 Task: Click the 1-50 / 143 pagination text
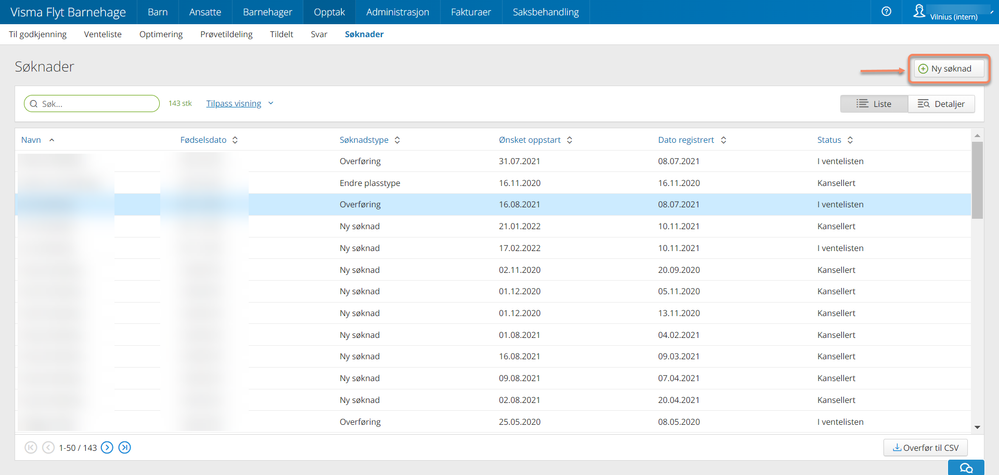point(78,448)
